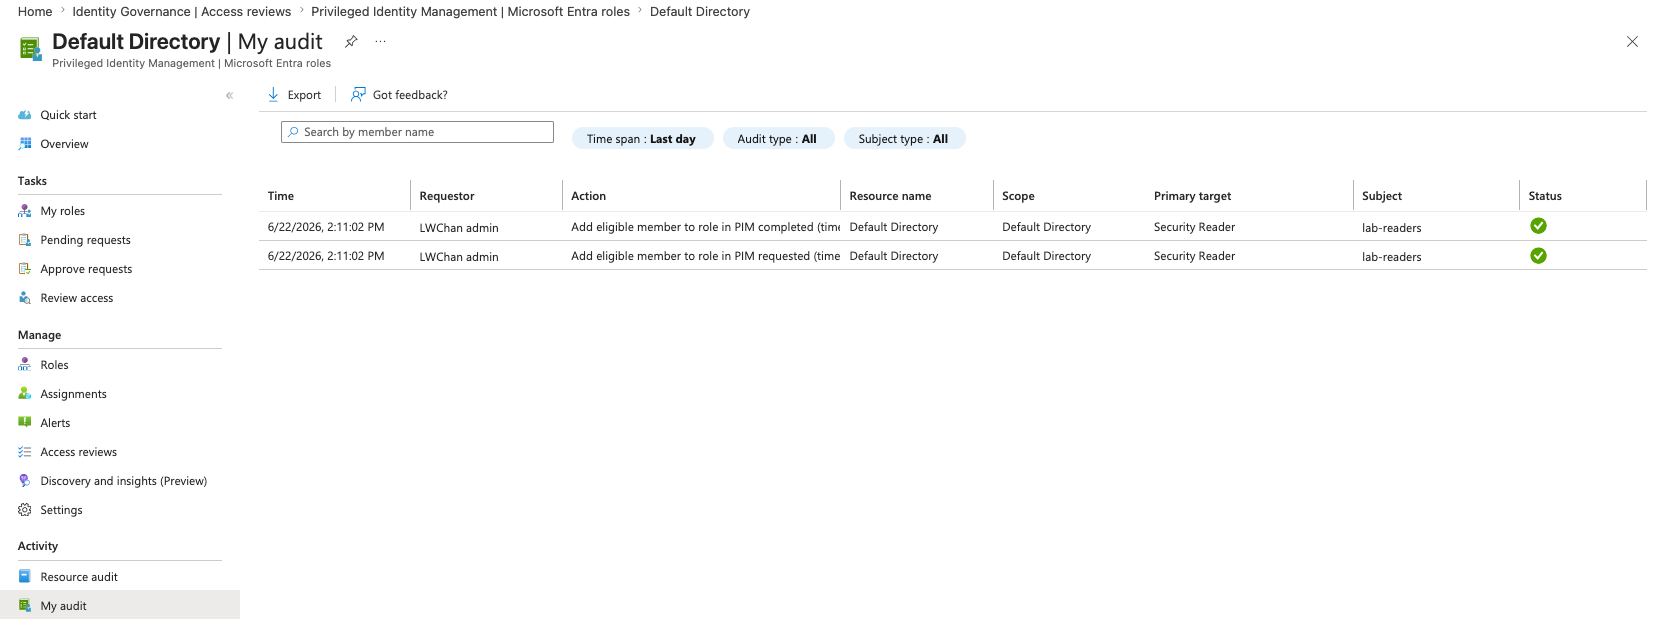The width and height of the screenshot is (1665, 623).
Task: Click the Roles icon under Manage
Action: tap(25, 365)
